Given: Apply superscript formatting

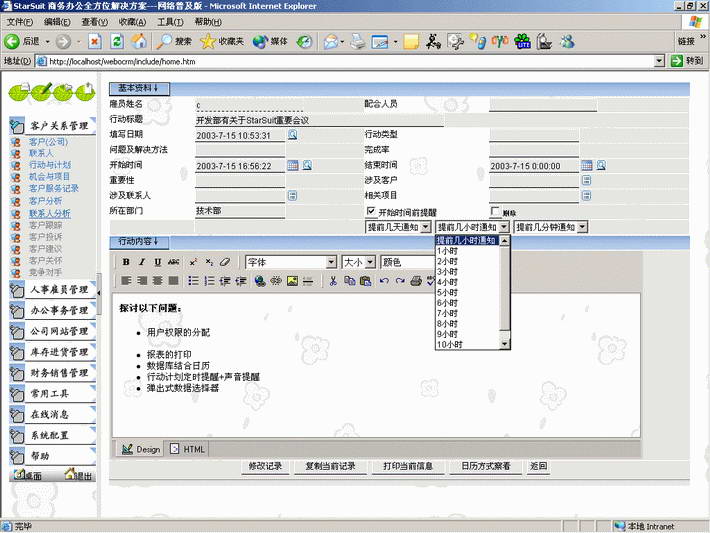Looking at the screenshot, I should [x=193, y=262].
